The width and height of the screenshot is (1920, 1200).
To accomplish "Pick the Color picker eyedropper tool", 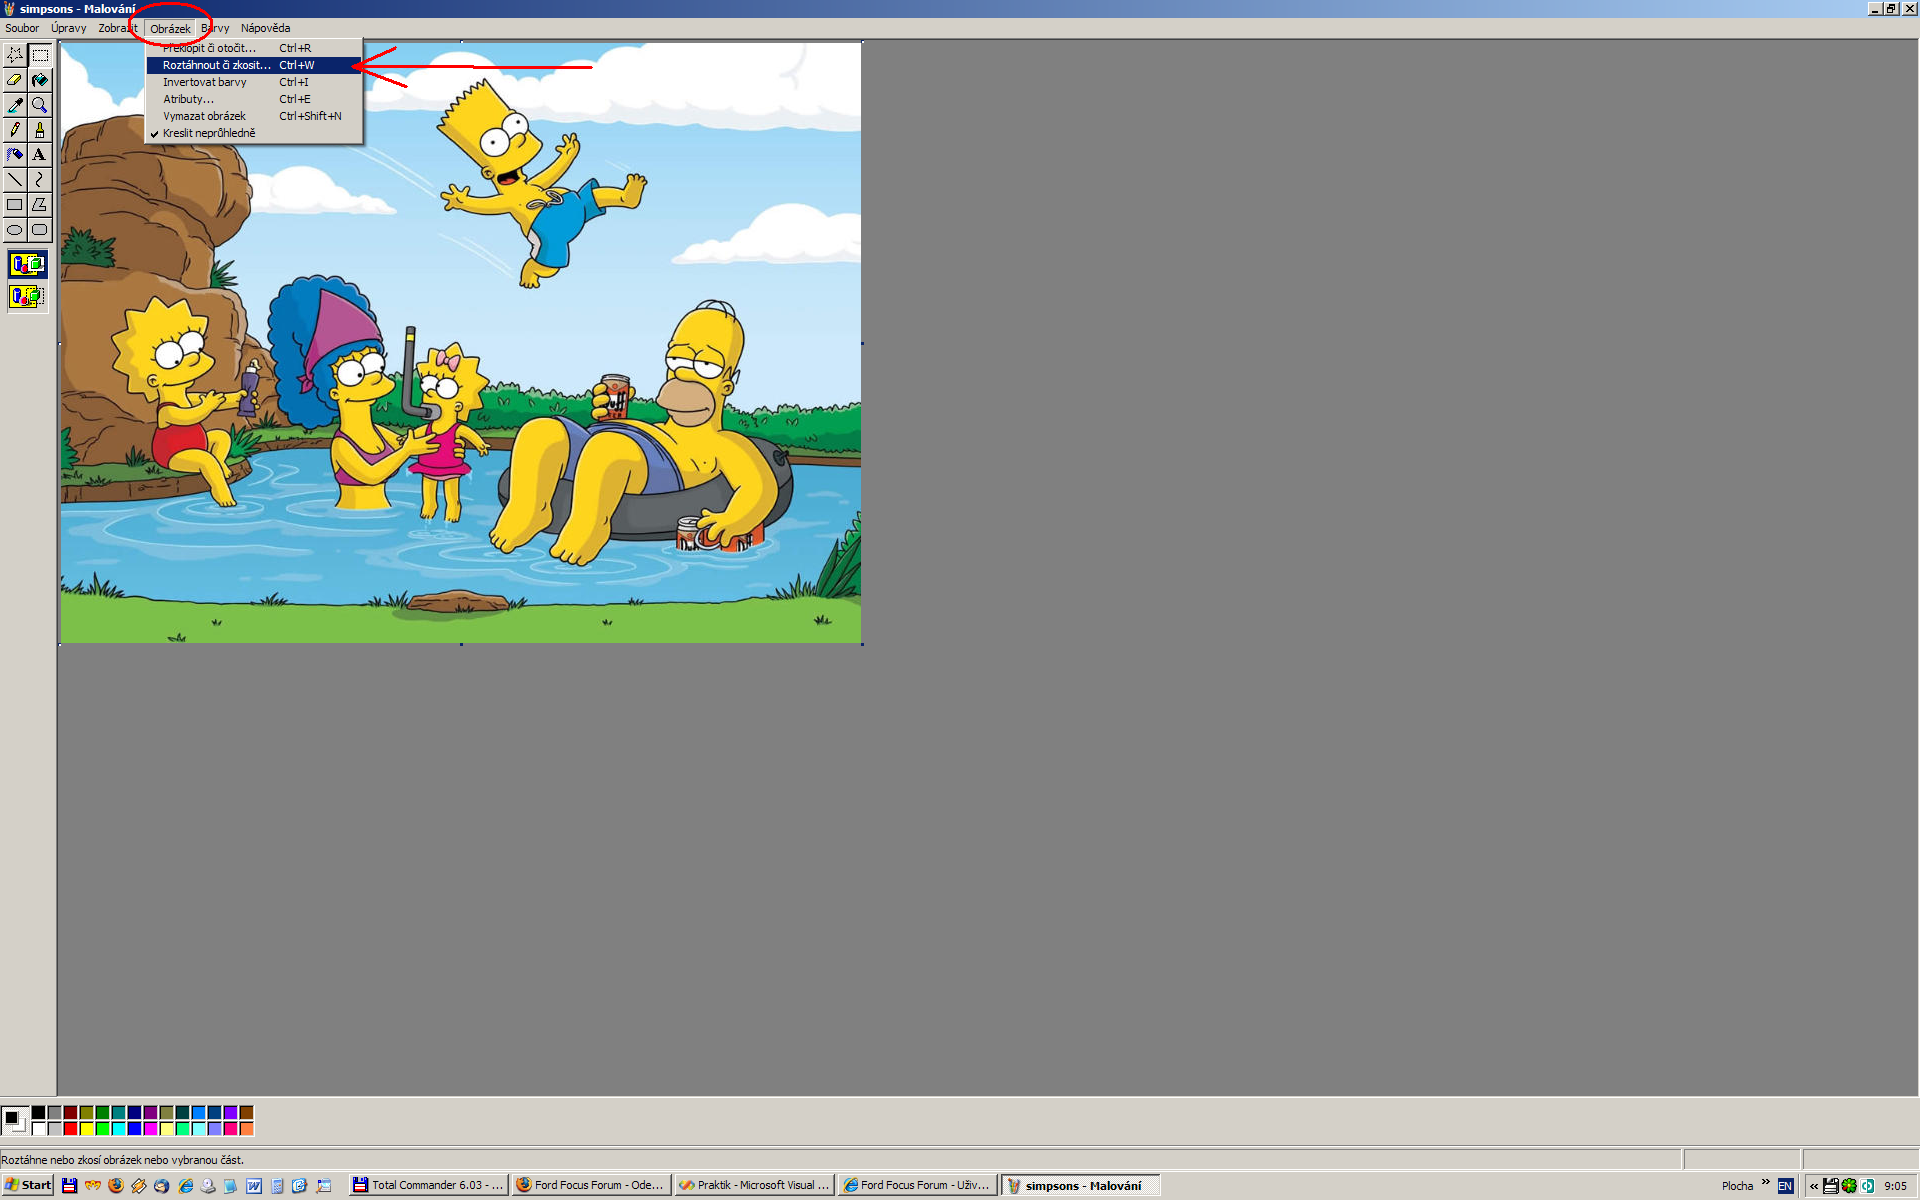I will point(15,105).
